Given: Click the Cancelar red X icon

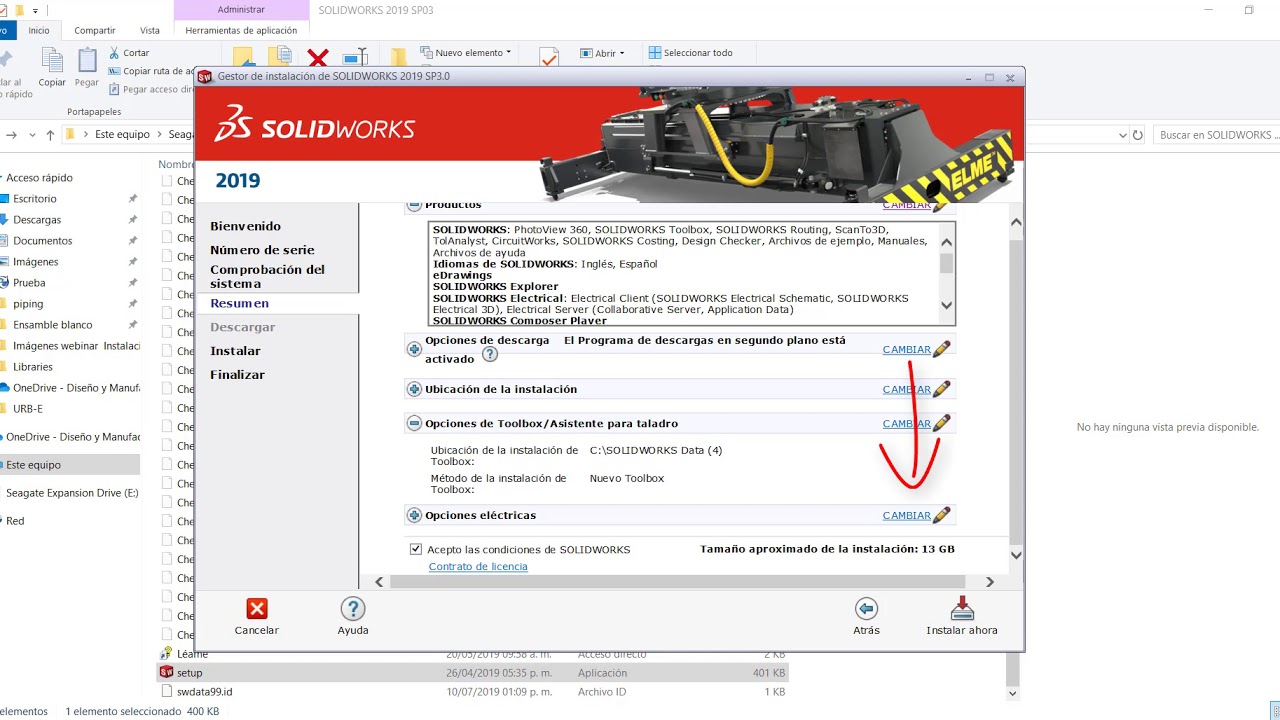Looking at the screenshot, I should tap(257, 609).
